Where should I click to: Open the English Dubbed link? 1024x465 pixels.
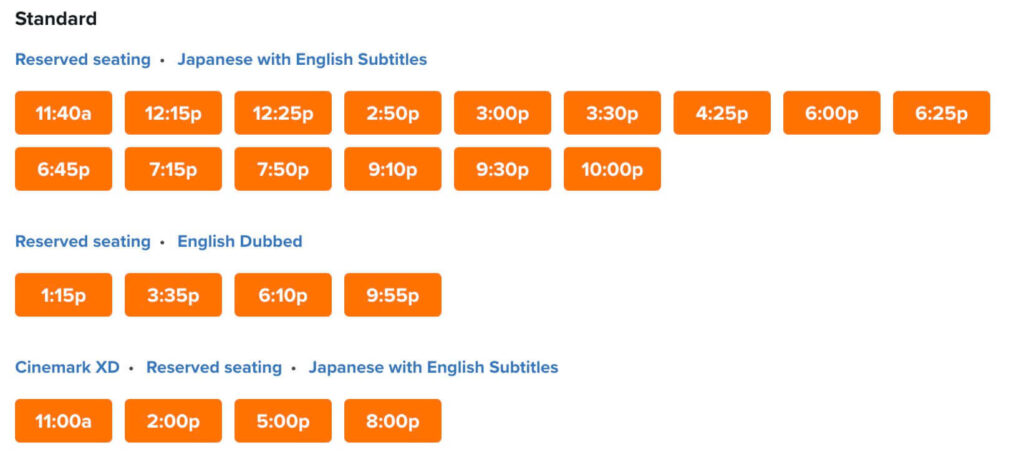[x=240, y=241]
